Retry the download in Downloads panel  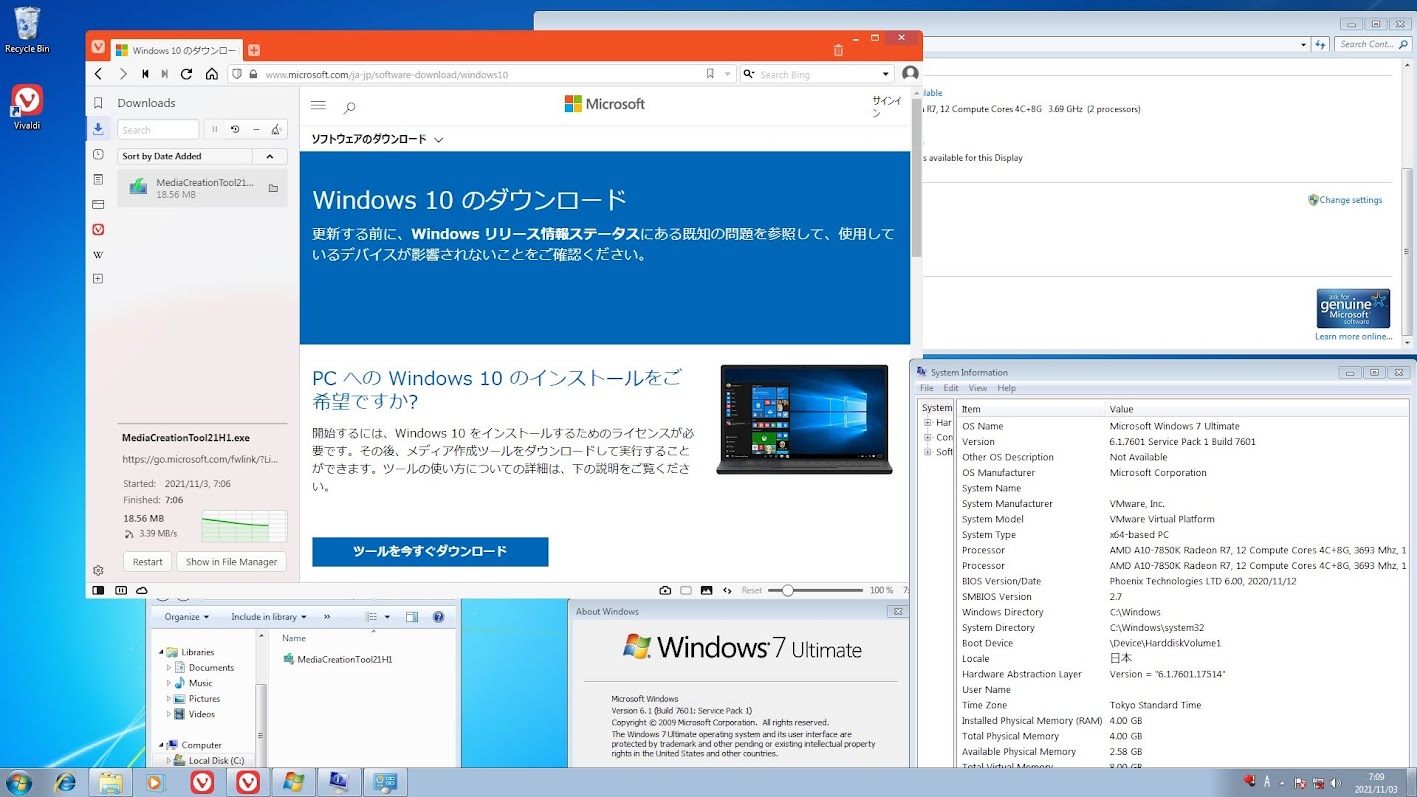235,129
